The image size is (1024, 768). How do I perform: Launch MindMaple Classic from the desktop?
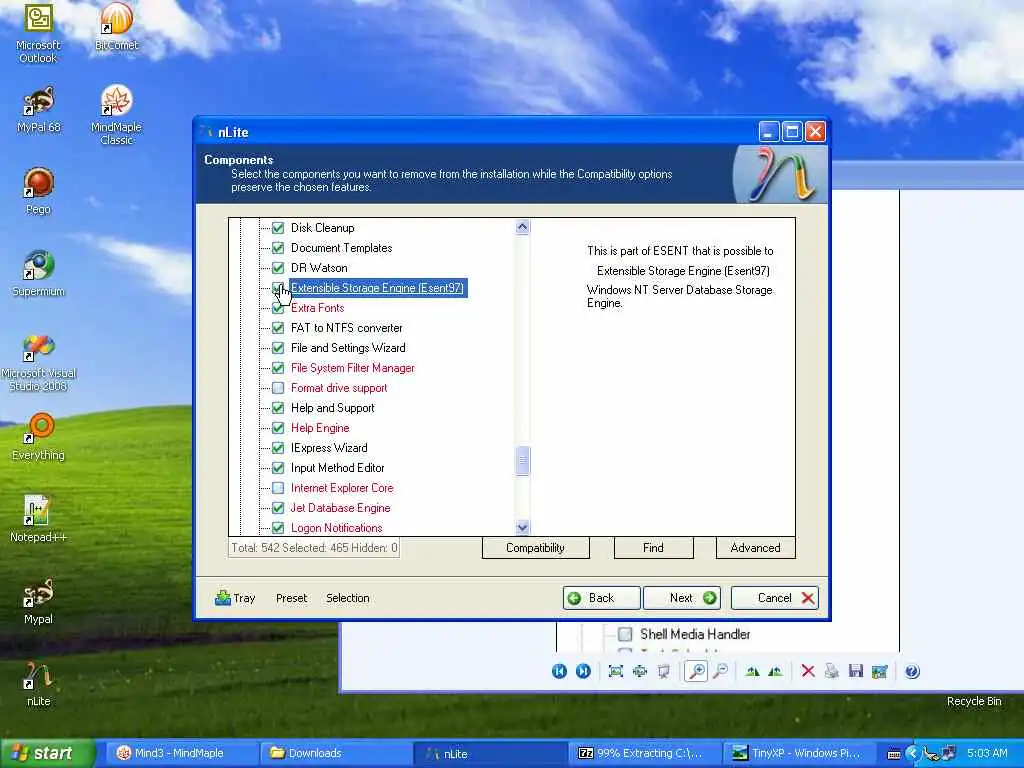[x=116, y=115]
